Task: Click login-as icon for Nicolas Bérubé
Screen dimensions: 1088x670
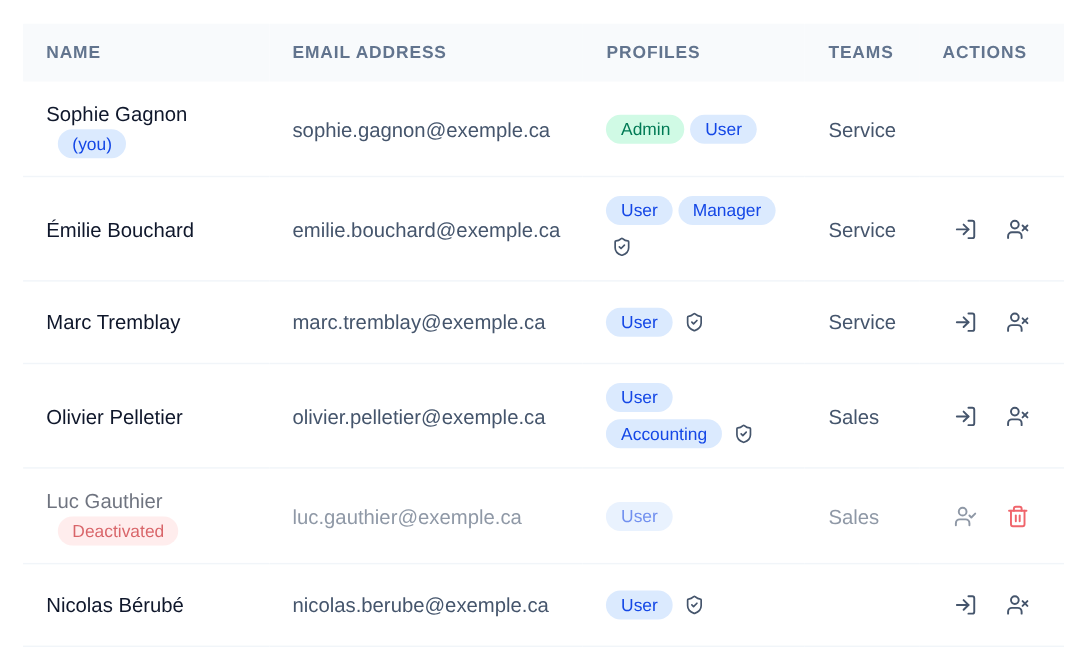Action: click(965, 605)
